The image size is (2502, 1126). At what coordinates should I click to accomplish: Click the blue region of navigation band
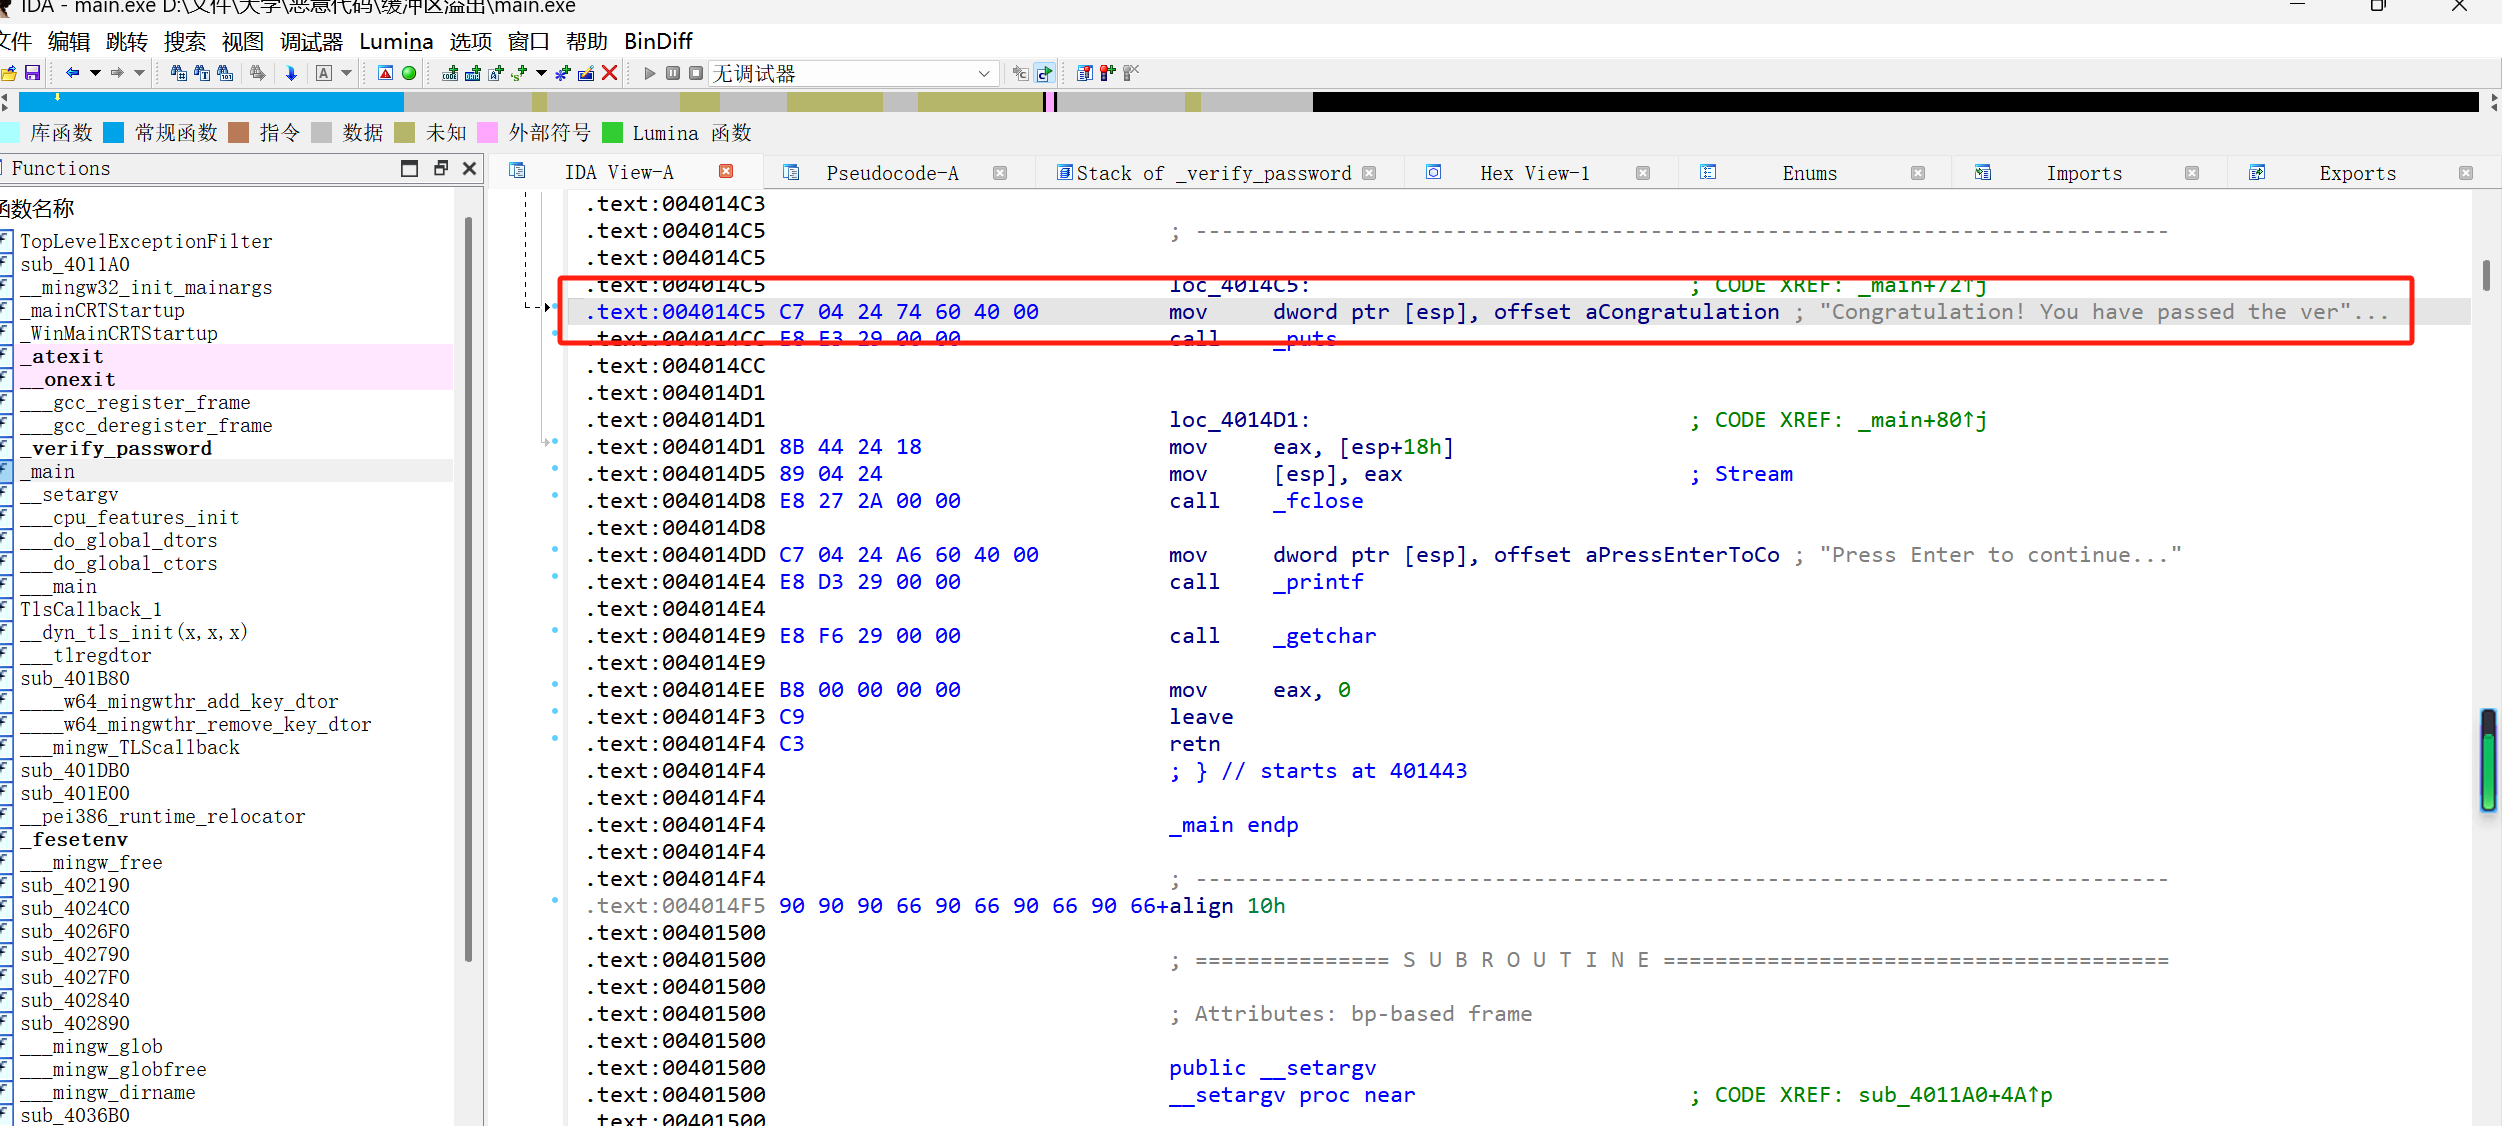(x=210, y=101)
